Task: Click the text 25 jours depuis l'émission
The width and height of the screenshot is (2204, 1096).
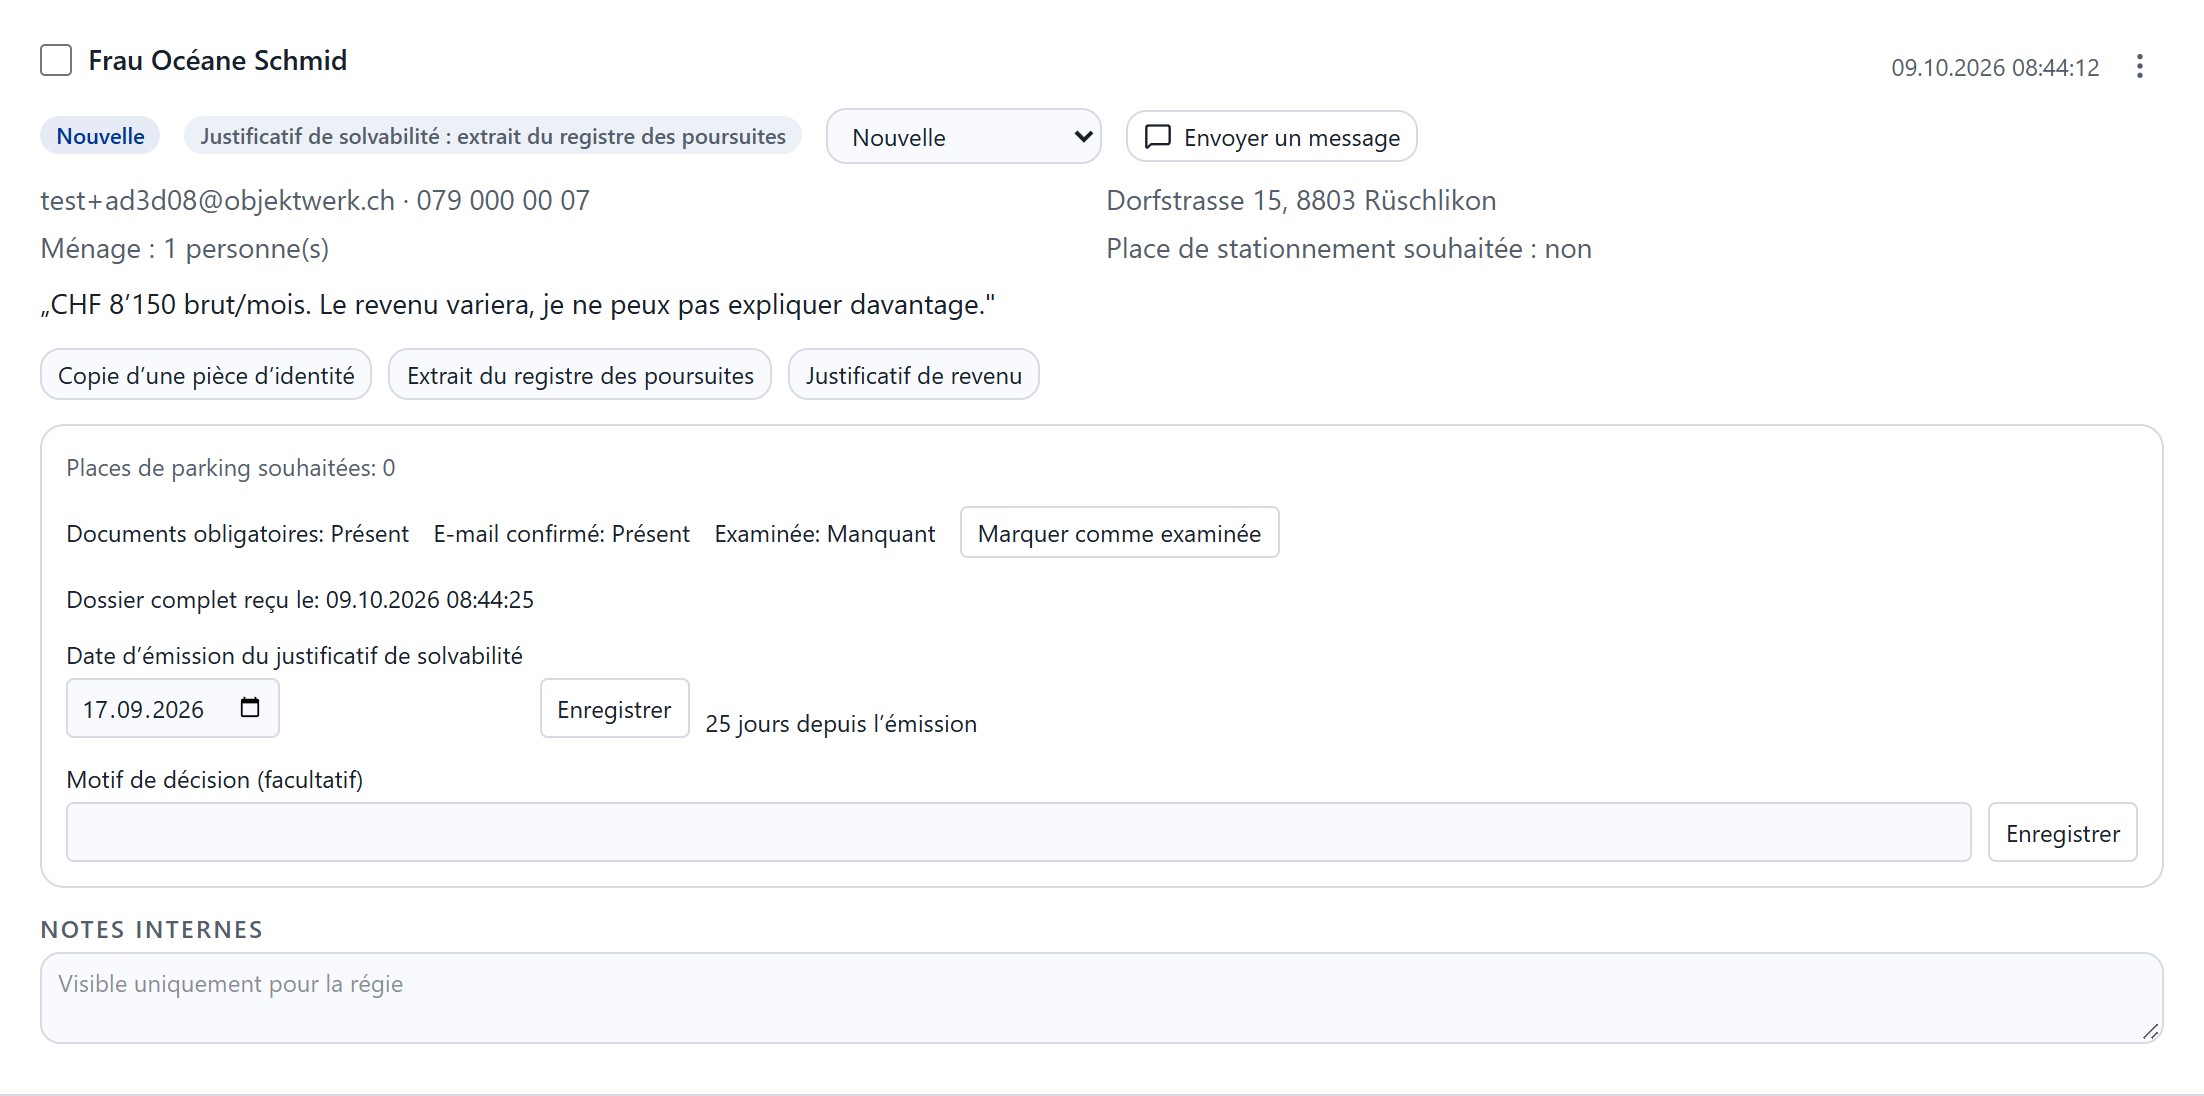Action: pos(841,723)
